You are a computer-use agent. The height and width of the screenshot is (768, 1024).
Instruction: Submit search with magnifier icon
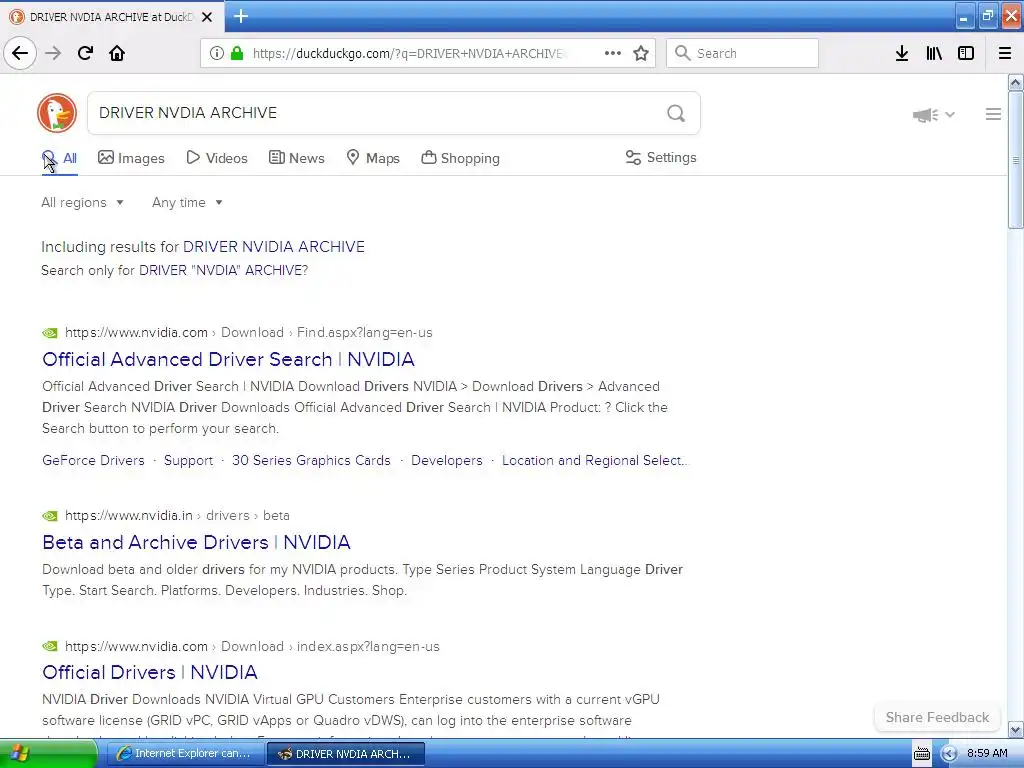pyautogui.click(x=676, y=114)
